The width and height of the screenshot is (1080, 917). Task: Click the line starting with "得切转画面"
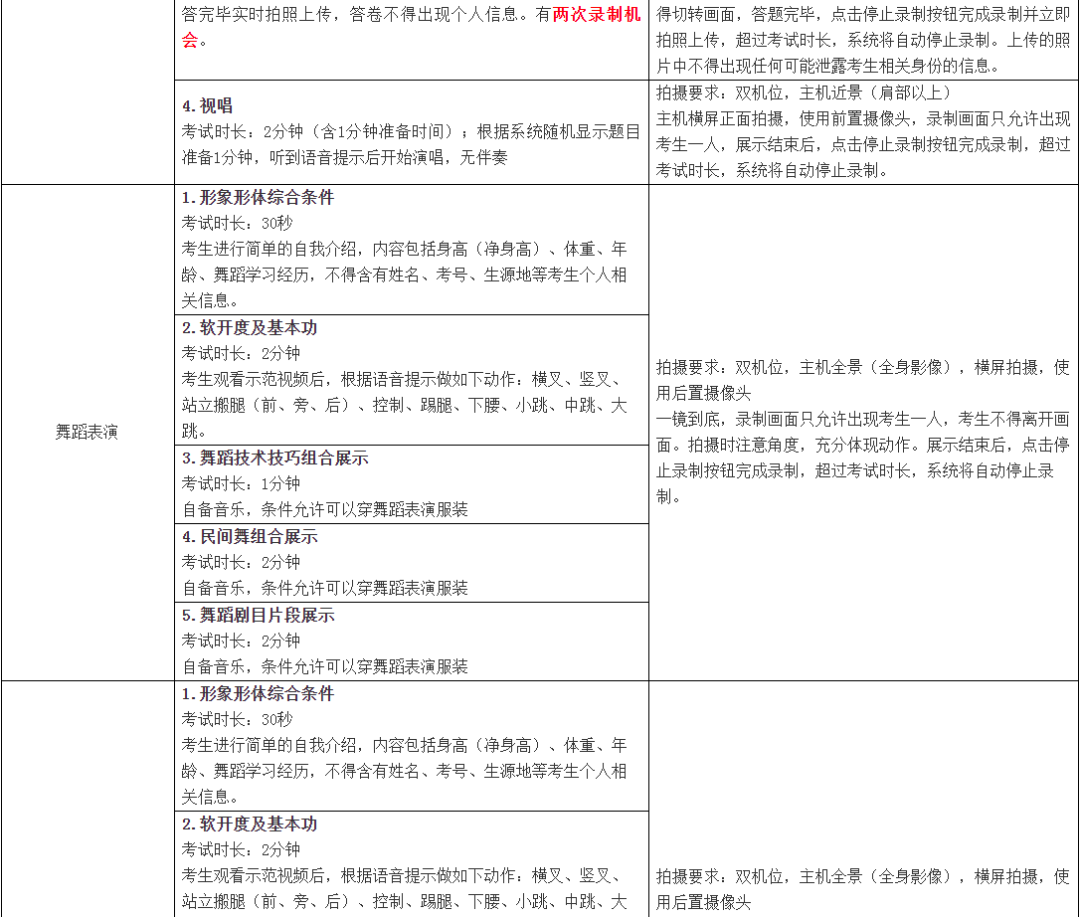pyautogui.click(x=862, y=17)
